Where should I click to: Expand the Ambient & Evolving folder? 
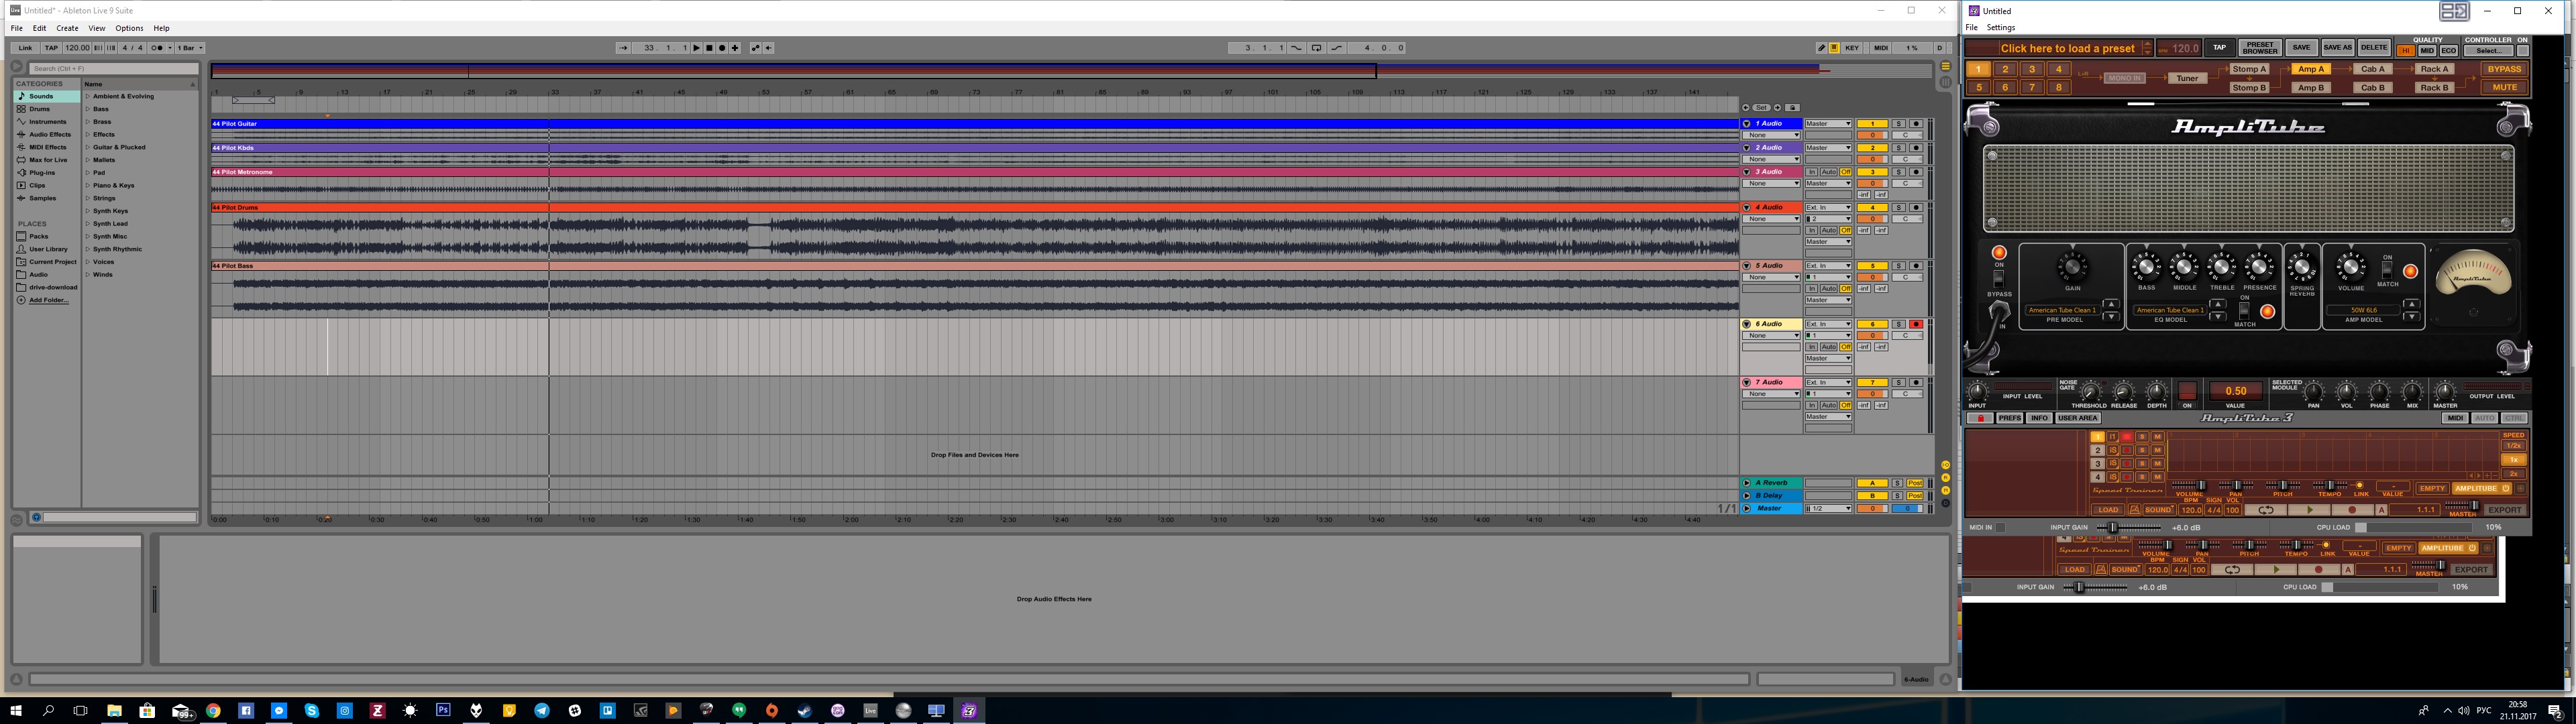pos(88,96)
